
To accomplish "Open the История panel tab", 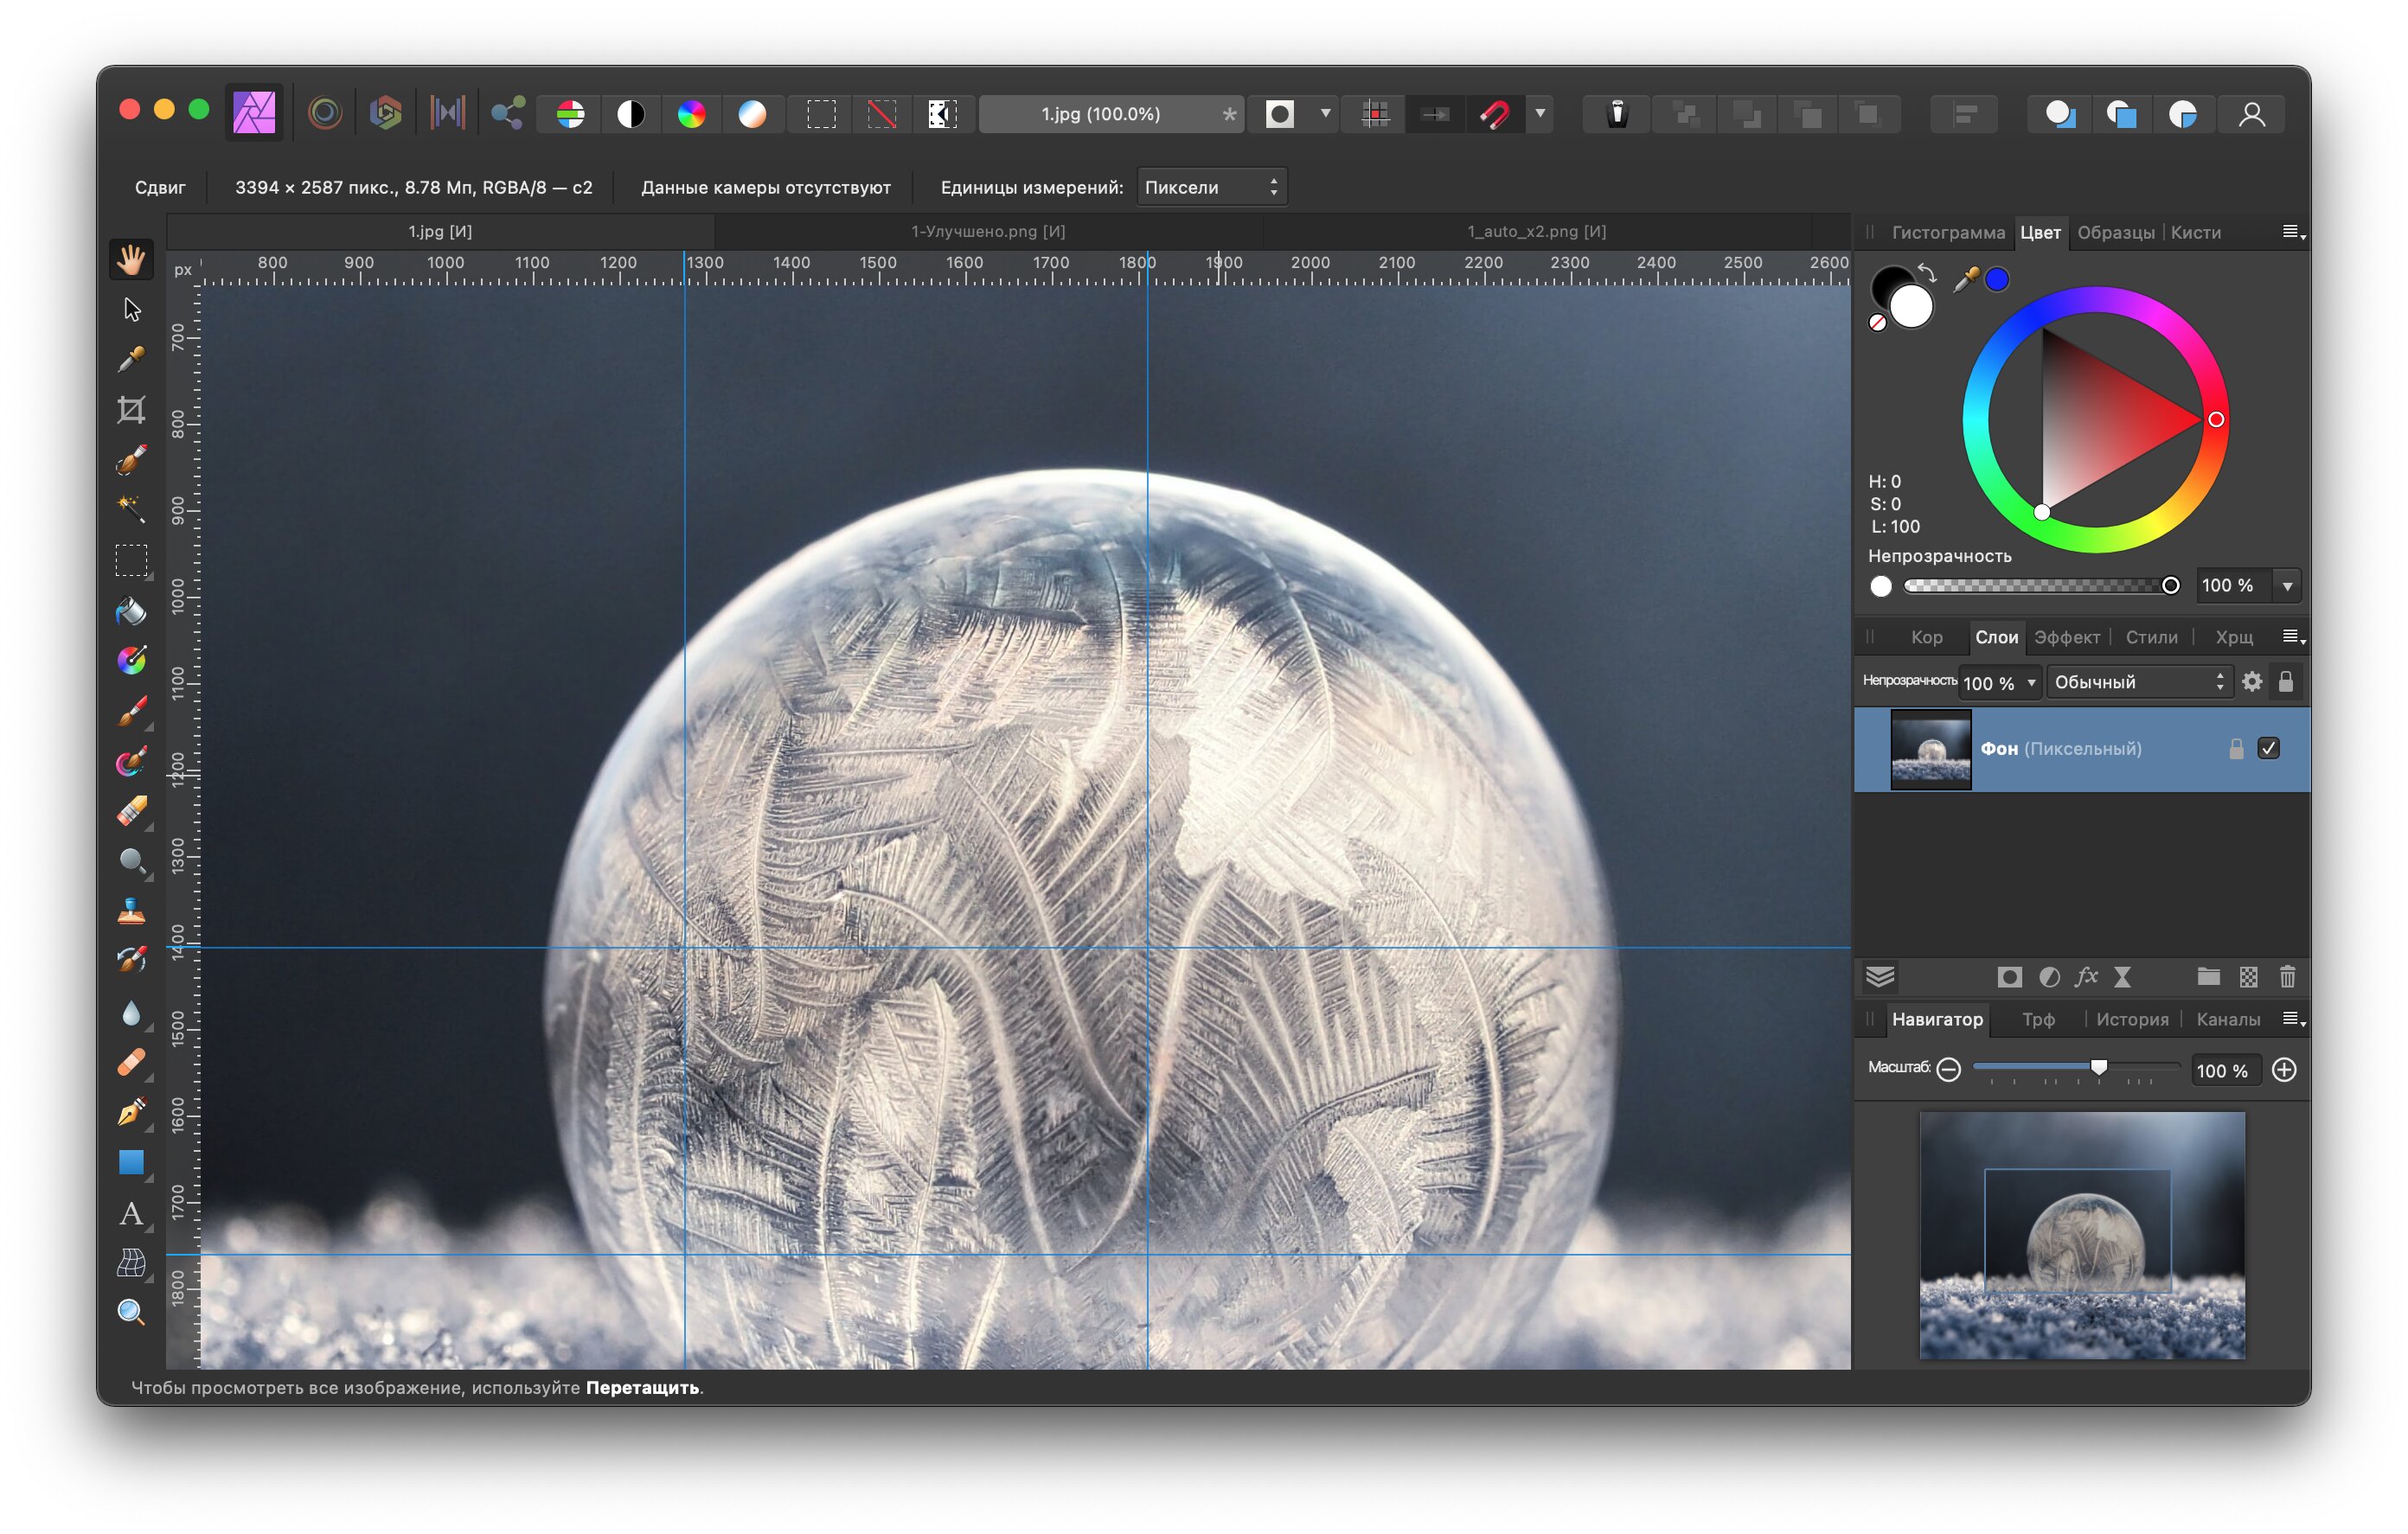I will click(2132, 1019).
